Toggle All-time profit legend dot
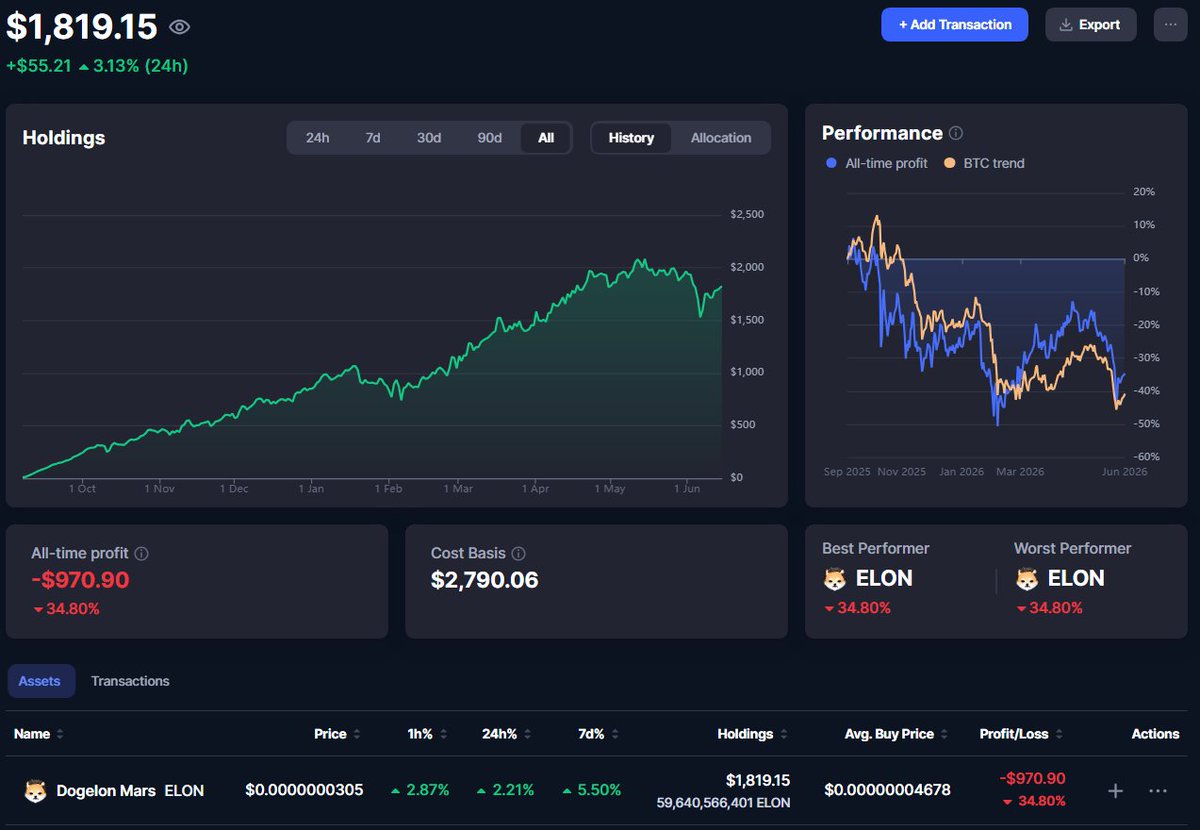1200x830 pixels. tap(831, 163)
